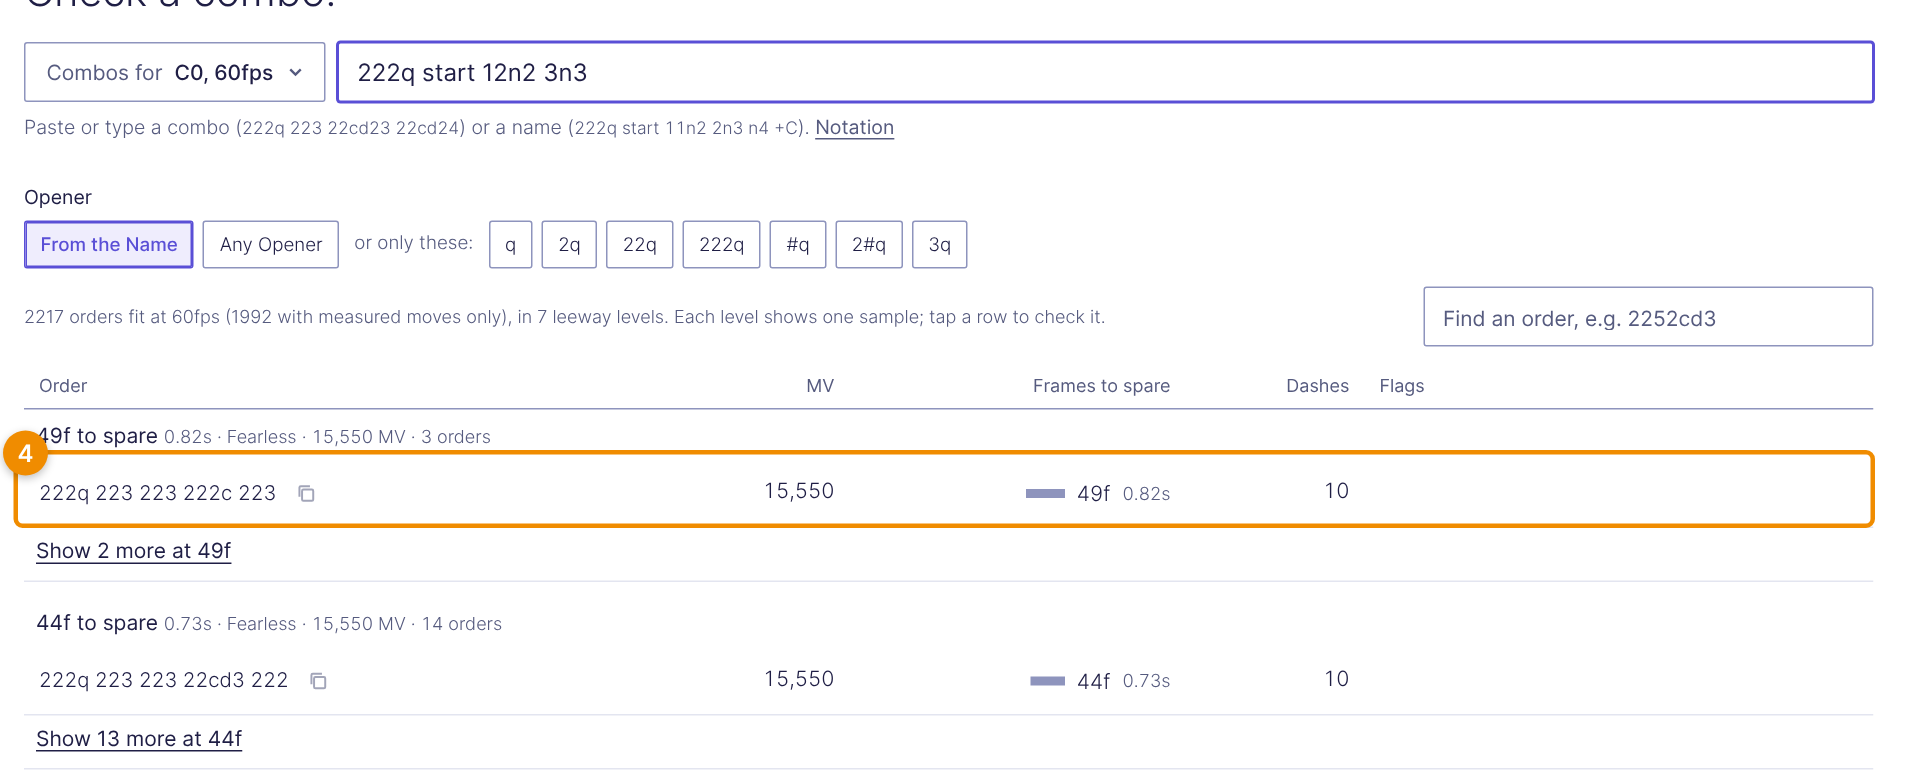
Task: Click the Order column header
Action: coord(63,386)
